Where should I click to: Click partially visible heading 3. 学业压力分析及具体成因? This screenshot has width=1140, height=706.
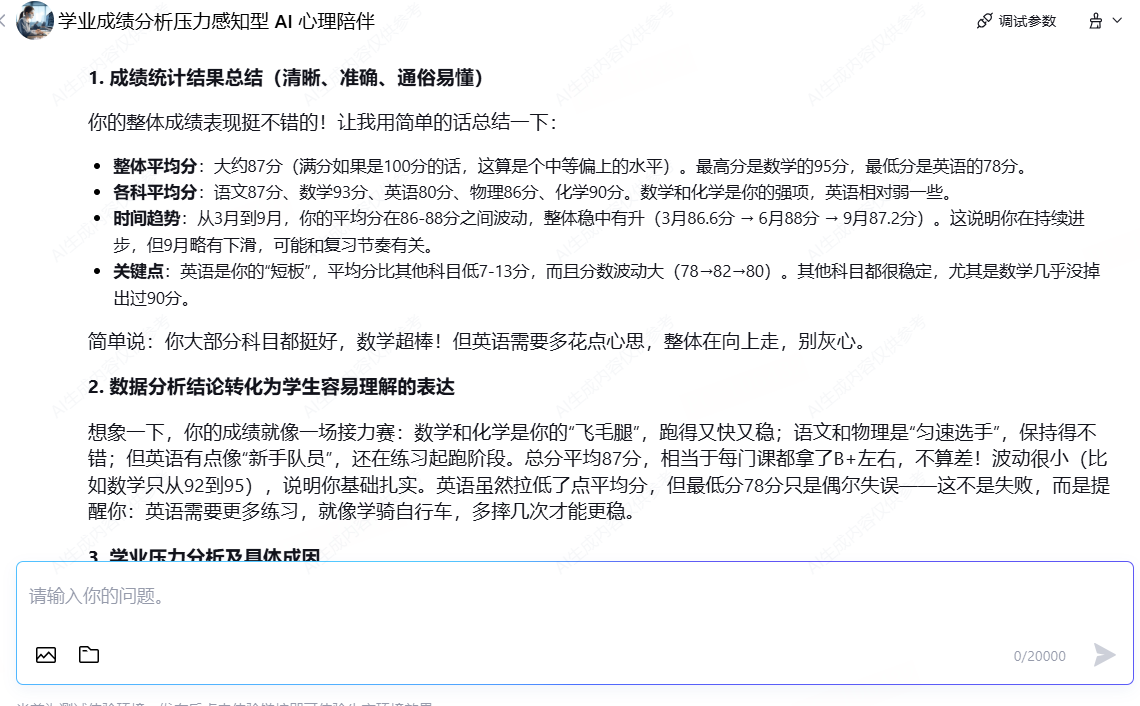[x=204, y=556]
